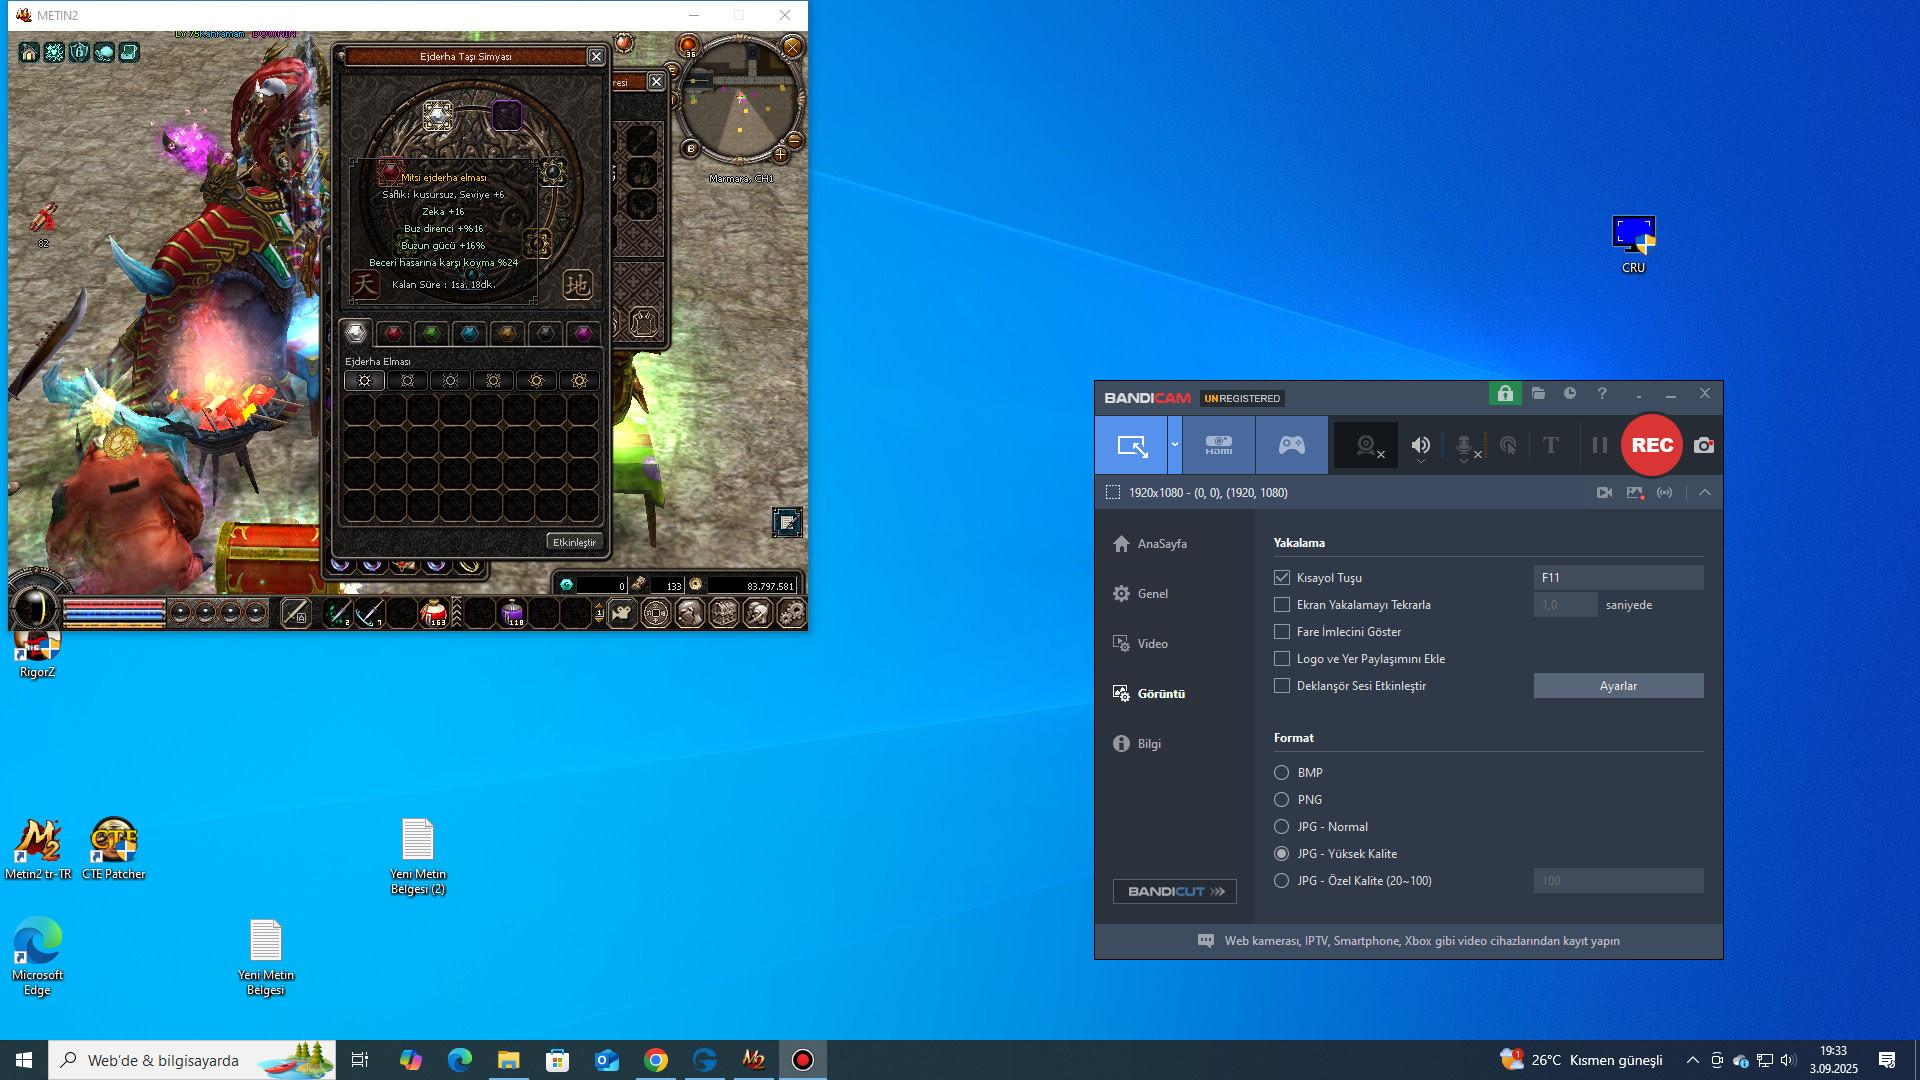Open Metin2 system gears menu icon
1920x1080 pixels.
(x=791, y=613)
